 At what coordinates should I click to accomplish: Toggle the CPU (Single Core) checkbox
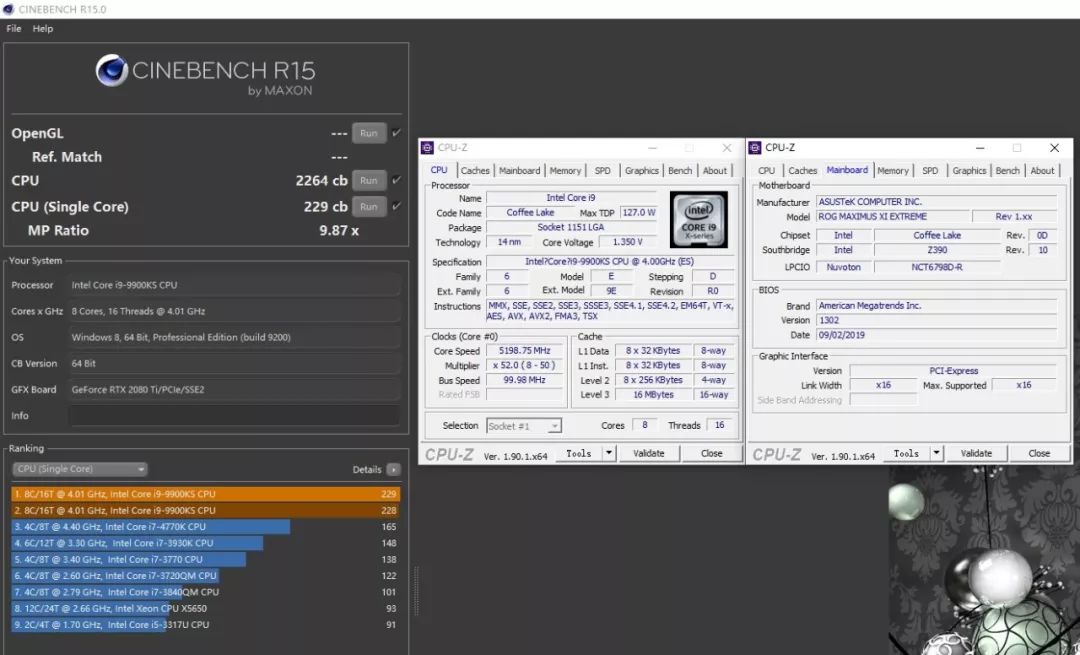(x=397, y=206)
